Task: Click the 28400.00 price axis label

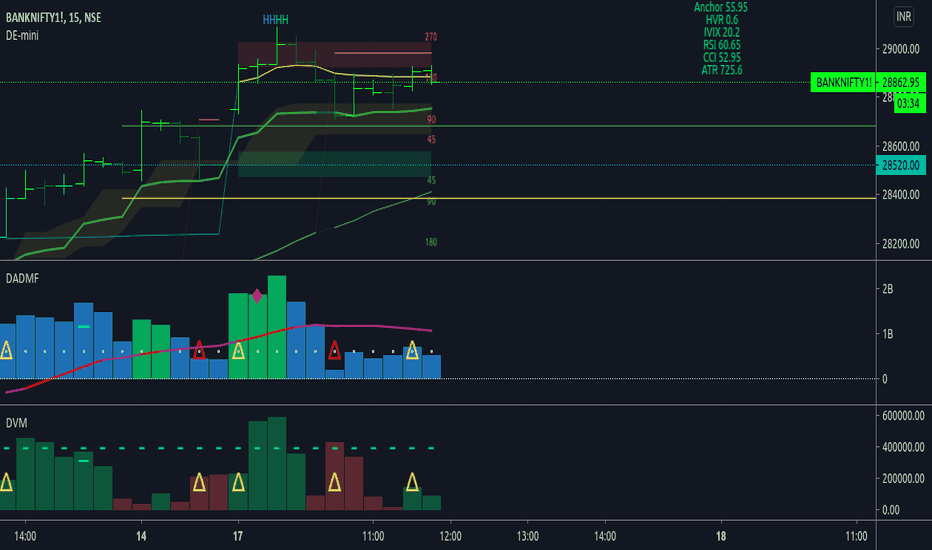Action: click(900, 195)
